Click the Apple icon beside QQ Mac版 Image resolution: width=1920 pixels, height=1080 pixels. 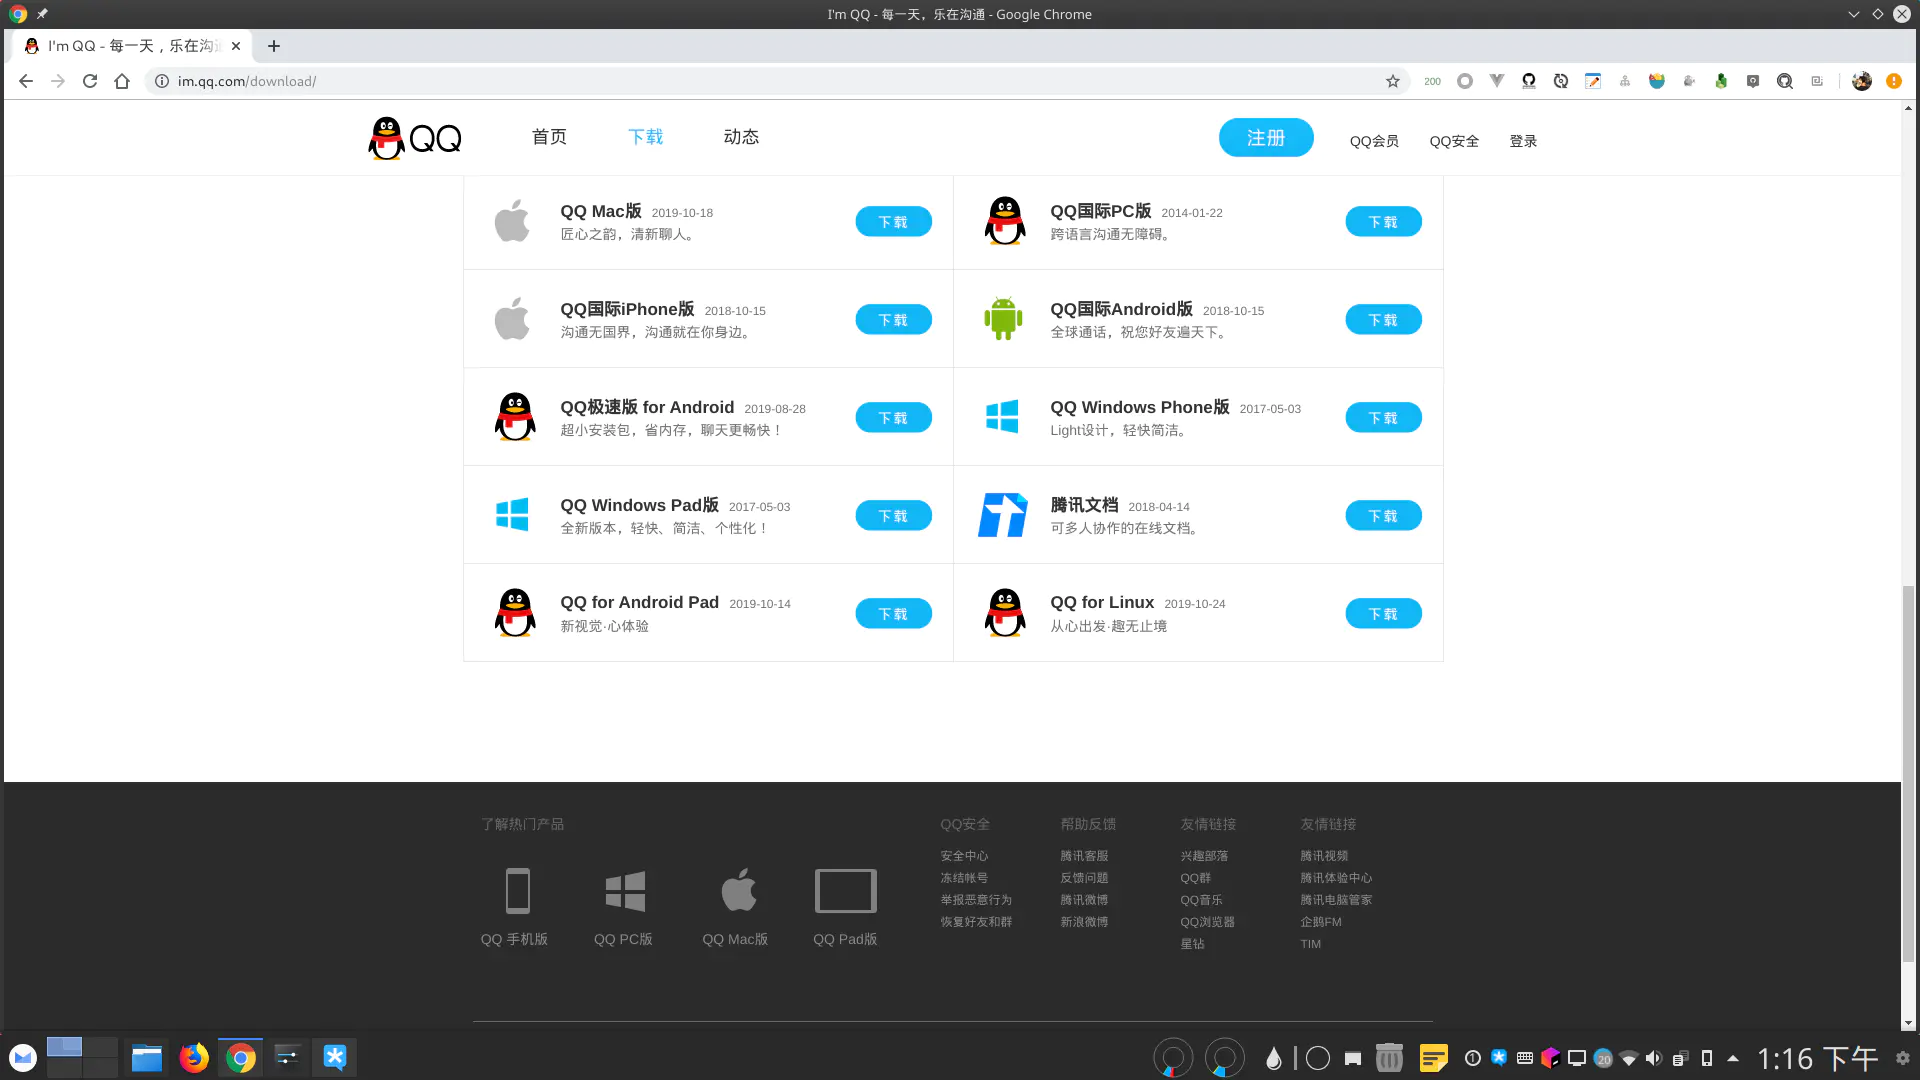coord(512,220)
